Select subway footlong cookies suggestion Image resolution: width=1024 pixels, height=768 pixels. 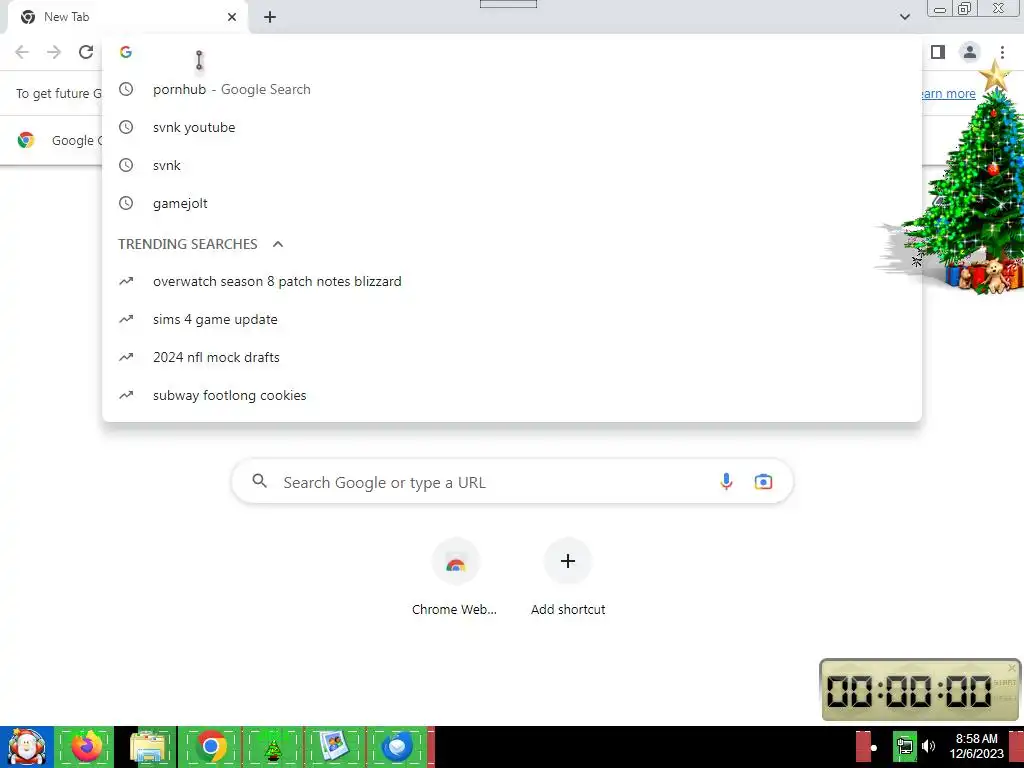pos(512,395)
